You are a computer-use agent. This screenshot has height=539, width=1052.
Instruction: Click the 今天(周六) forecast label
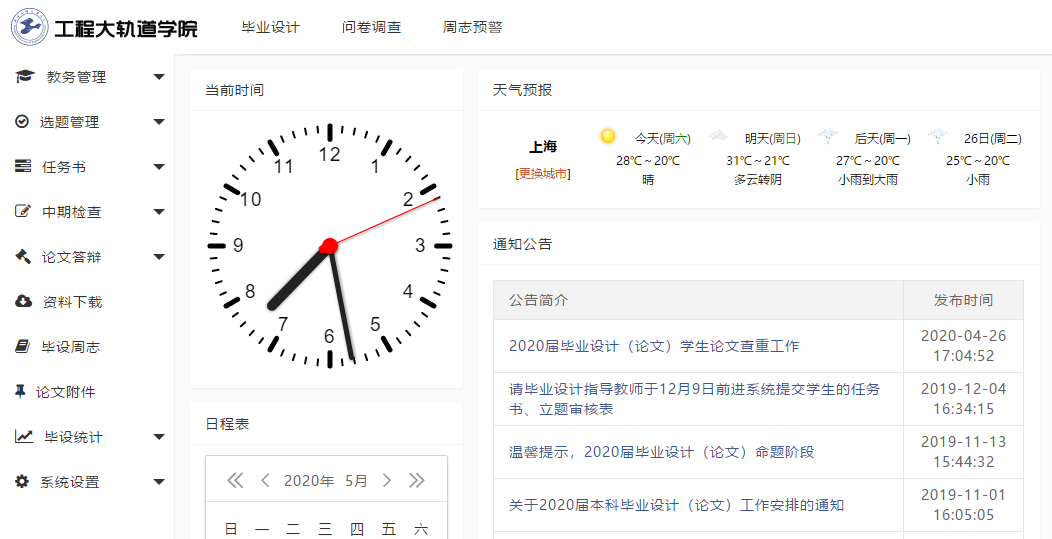click(x=663, y=139)
